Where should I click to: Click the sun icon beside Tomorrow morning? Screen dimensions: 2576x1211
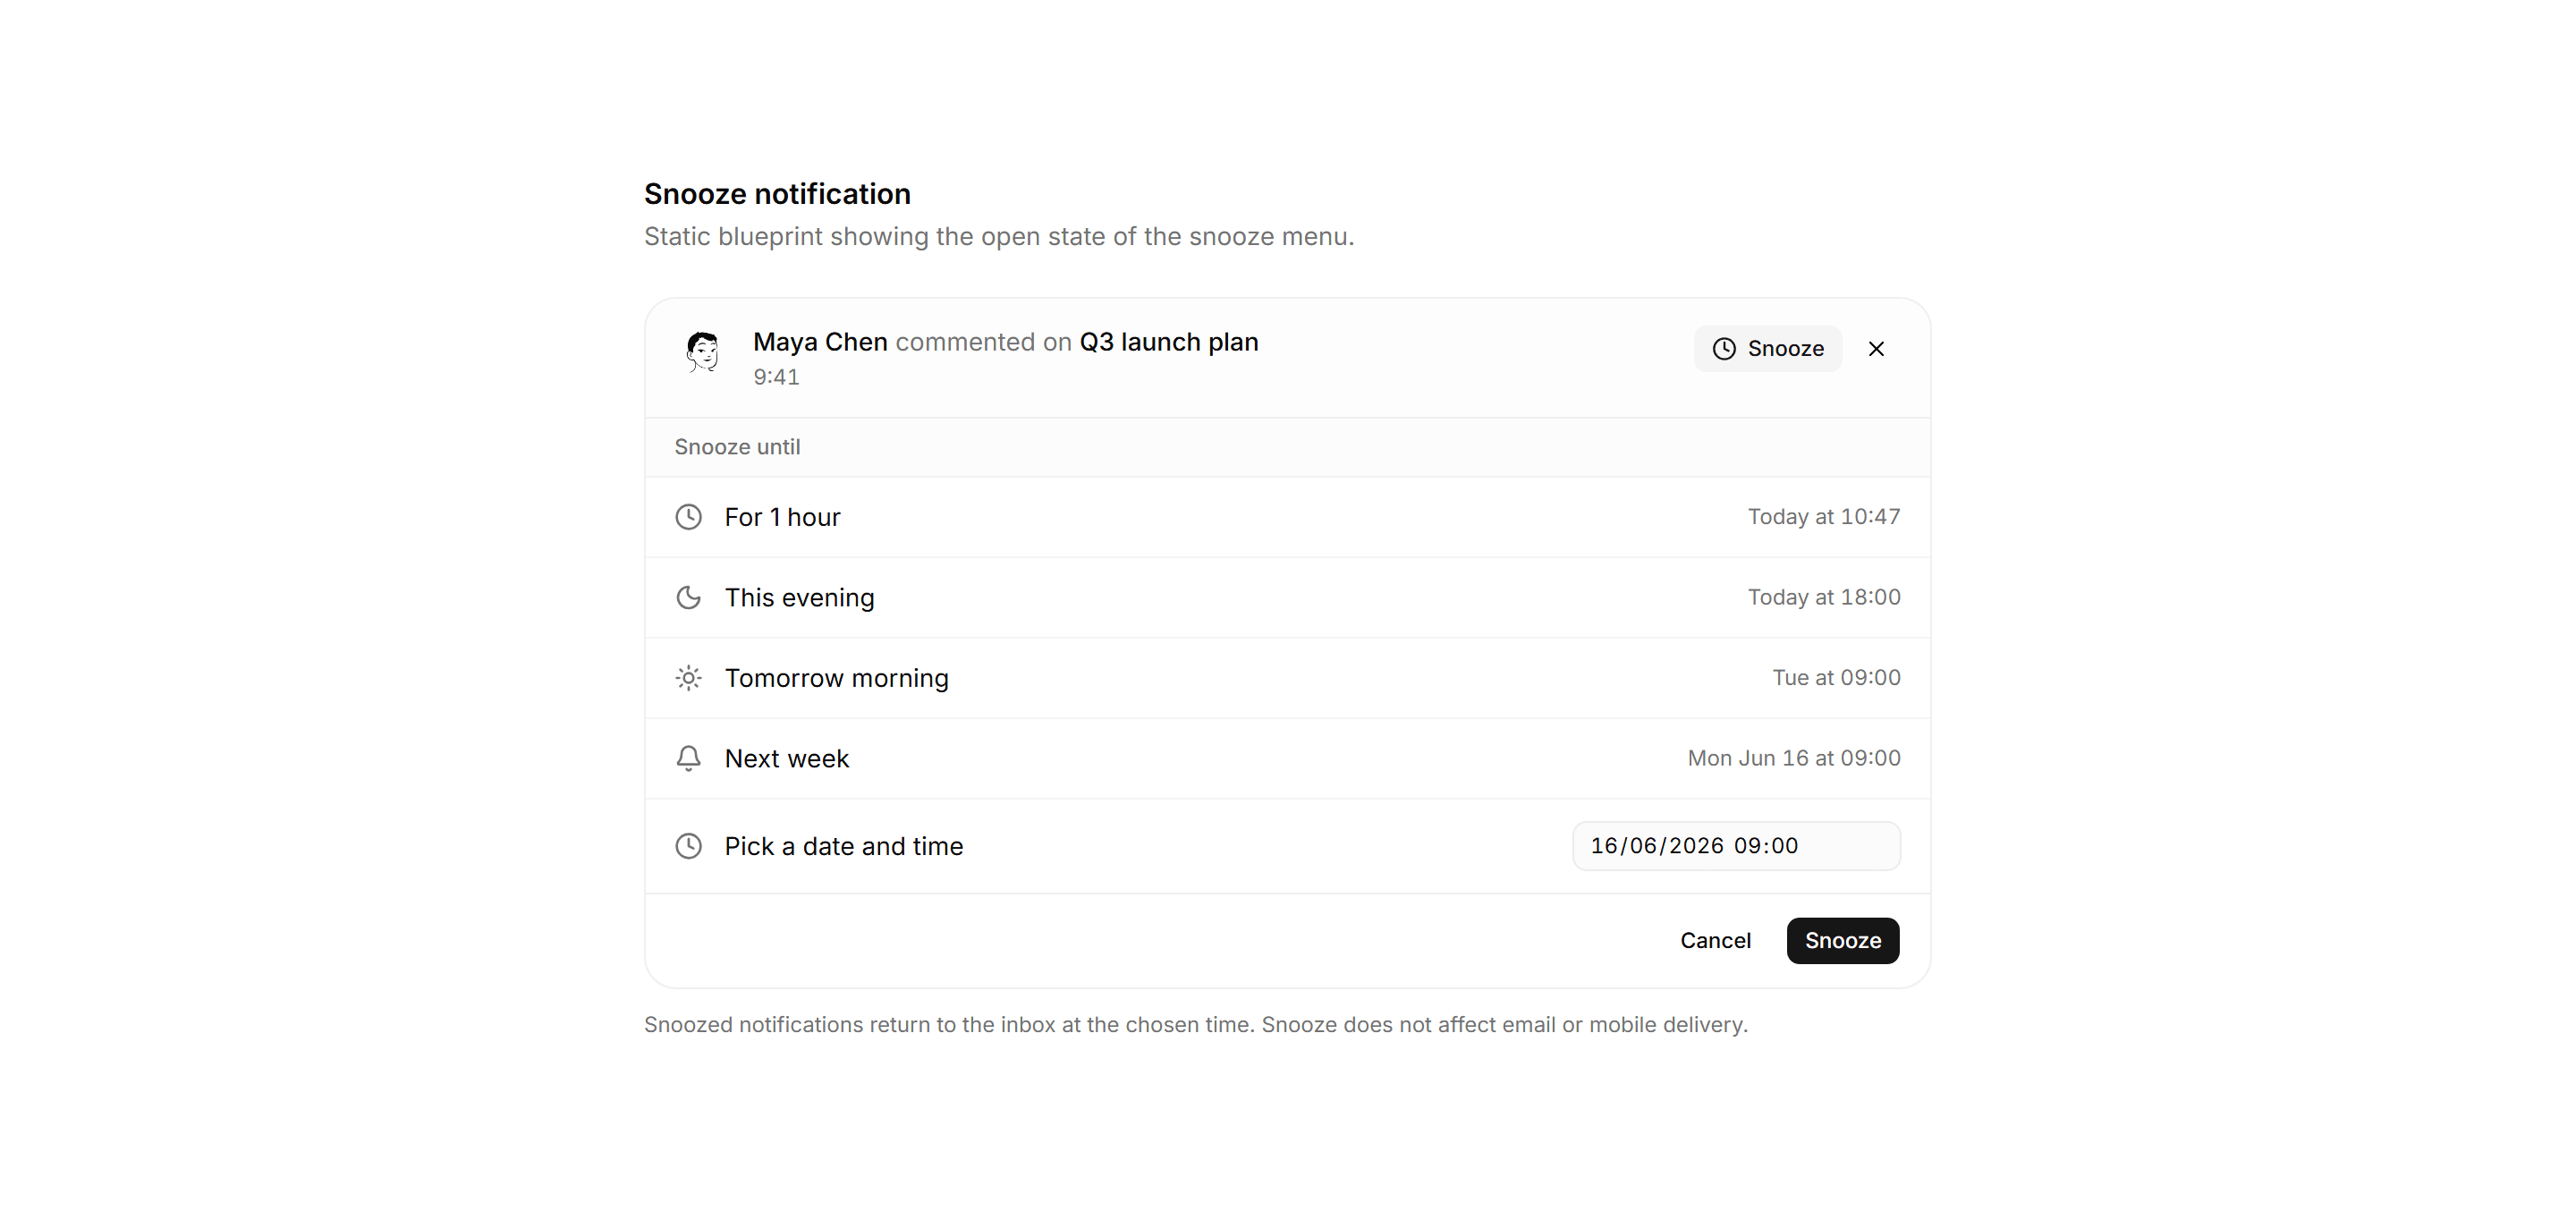tap(688, 678)
